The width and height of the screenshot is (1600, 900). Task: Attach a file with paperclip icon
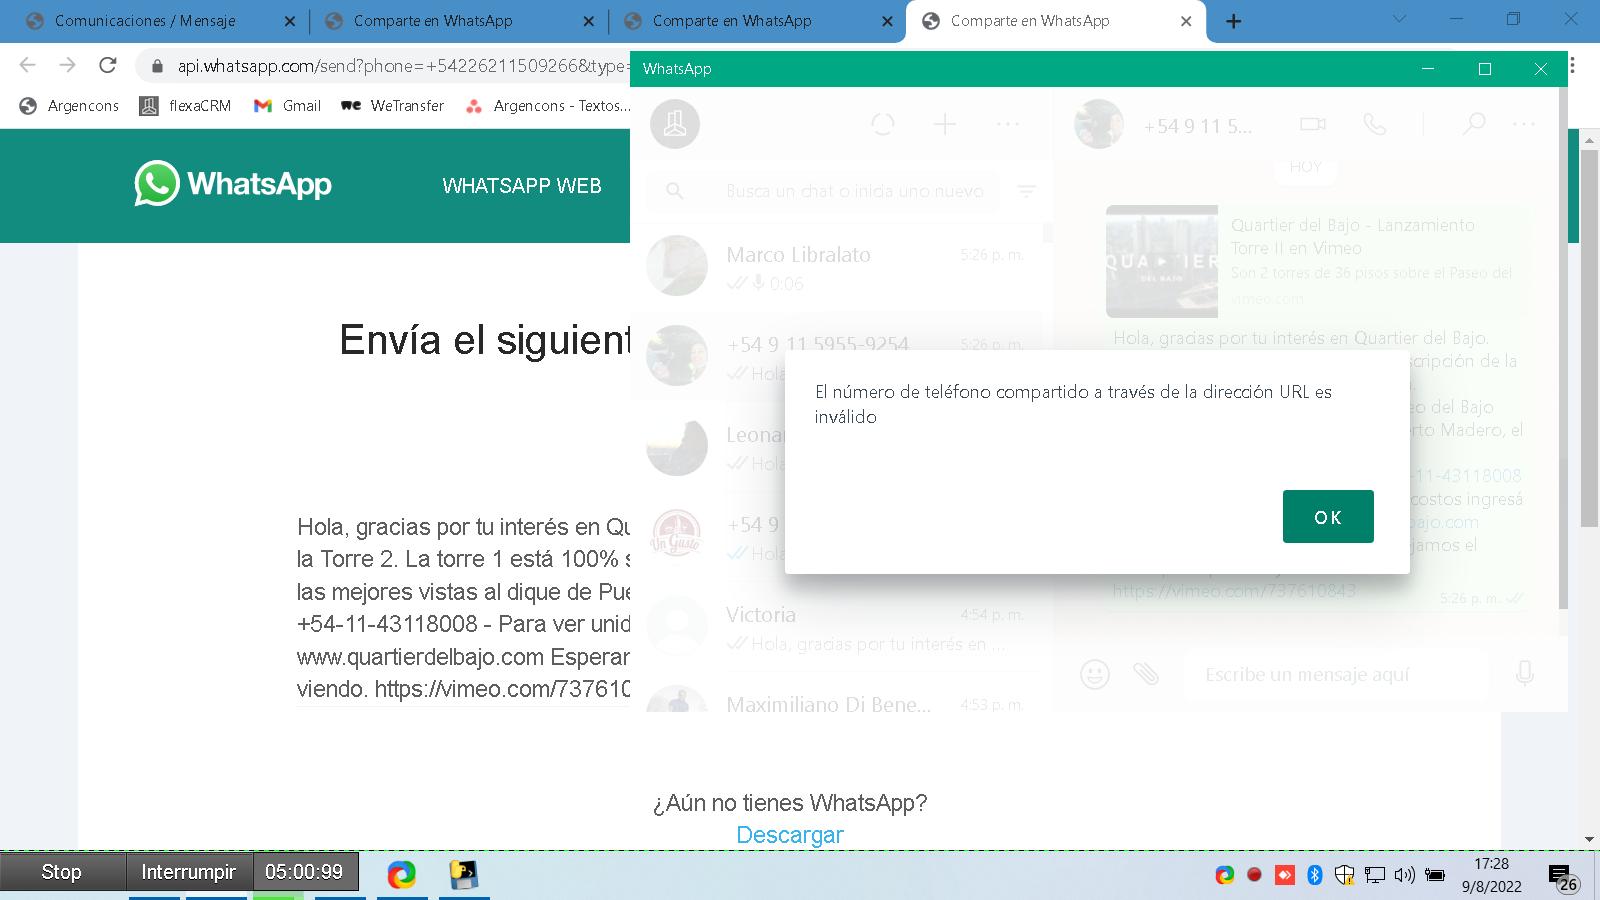point(1146,674)
